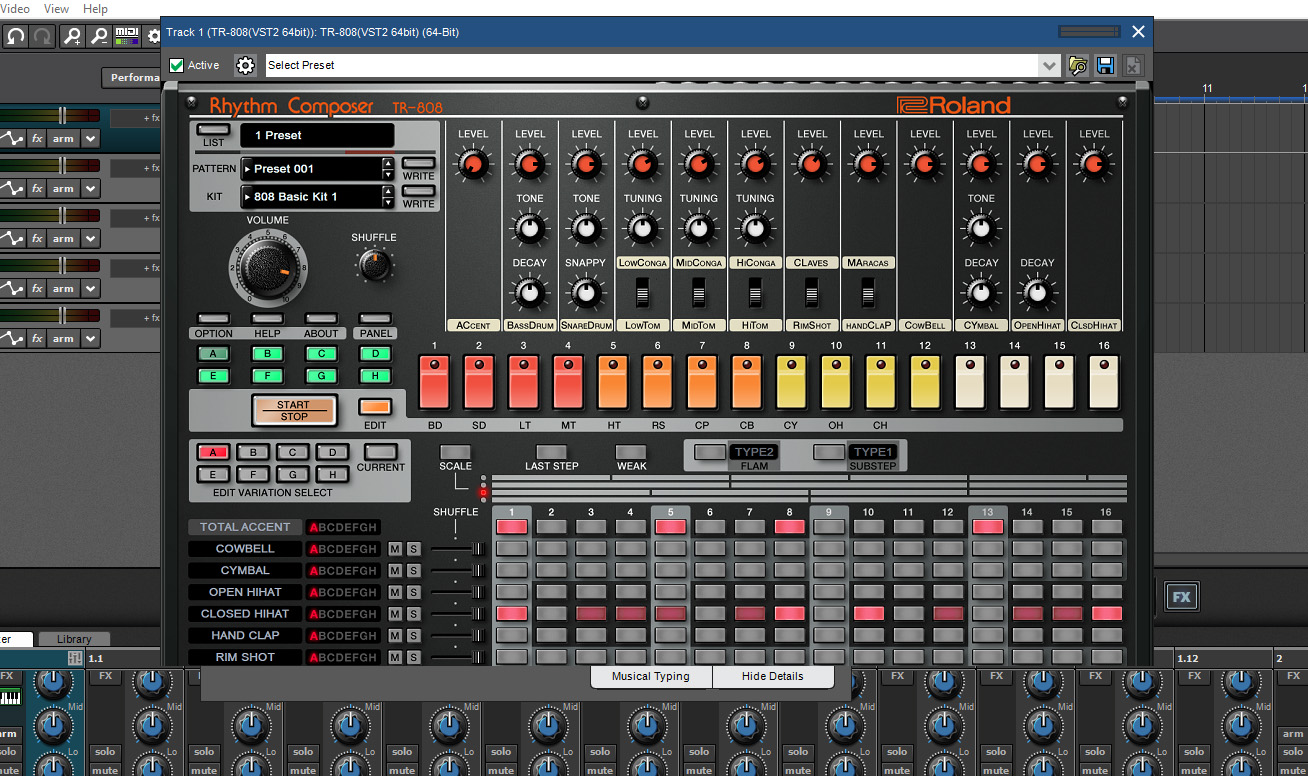Open the Help menu
This screenshot has height=776, width=1308.
(x=95, y=8)
